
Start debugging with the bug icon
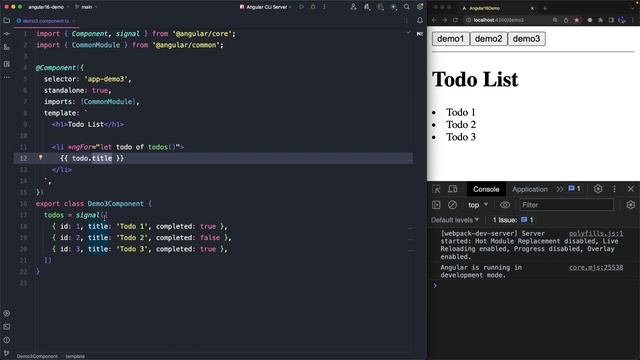[313, 7]
